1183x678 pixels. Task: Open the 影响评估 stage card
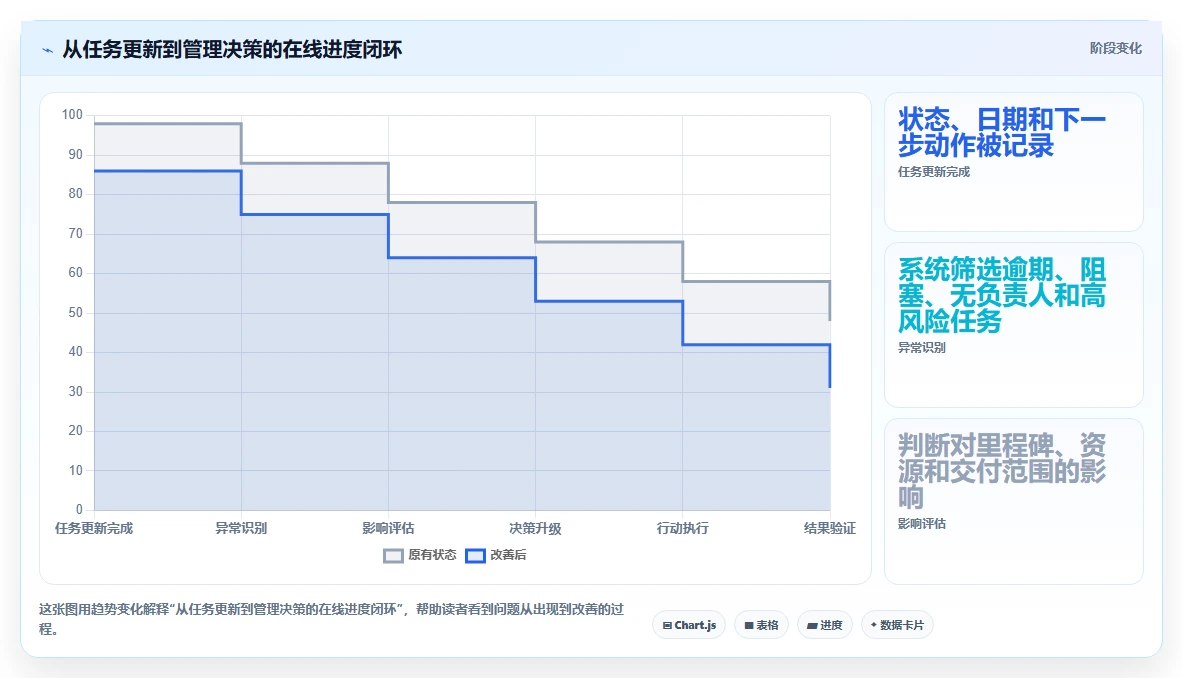(1013, 502)
